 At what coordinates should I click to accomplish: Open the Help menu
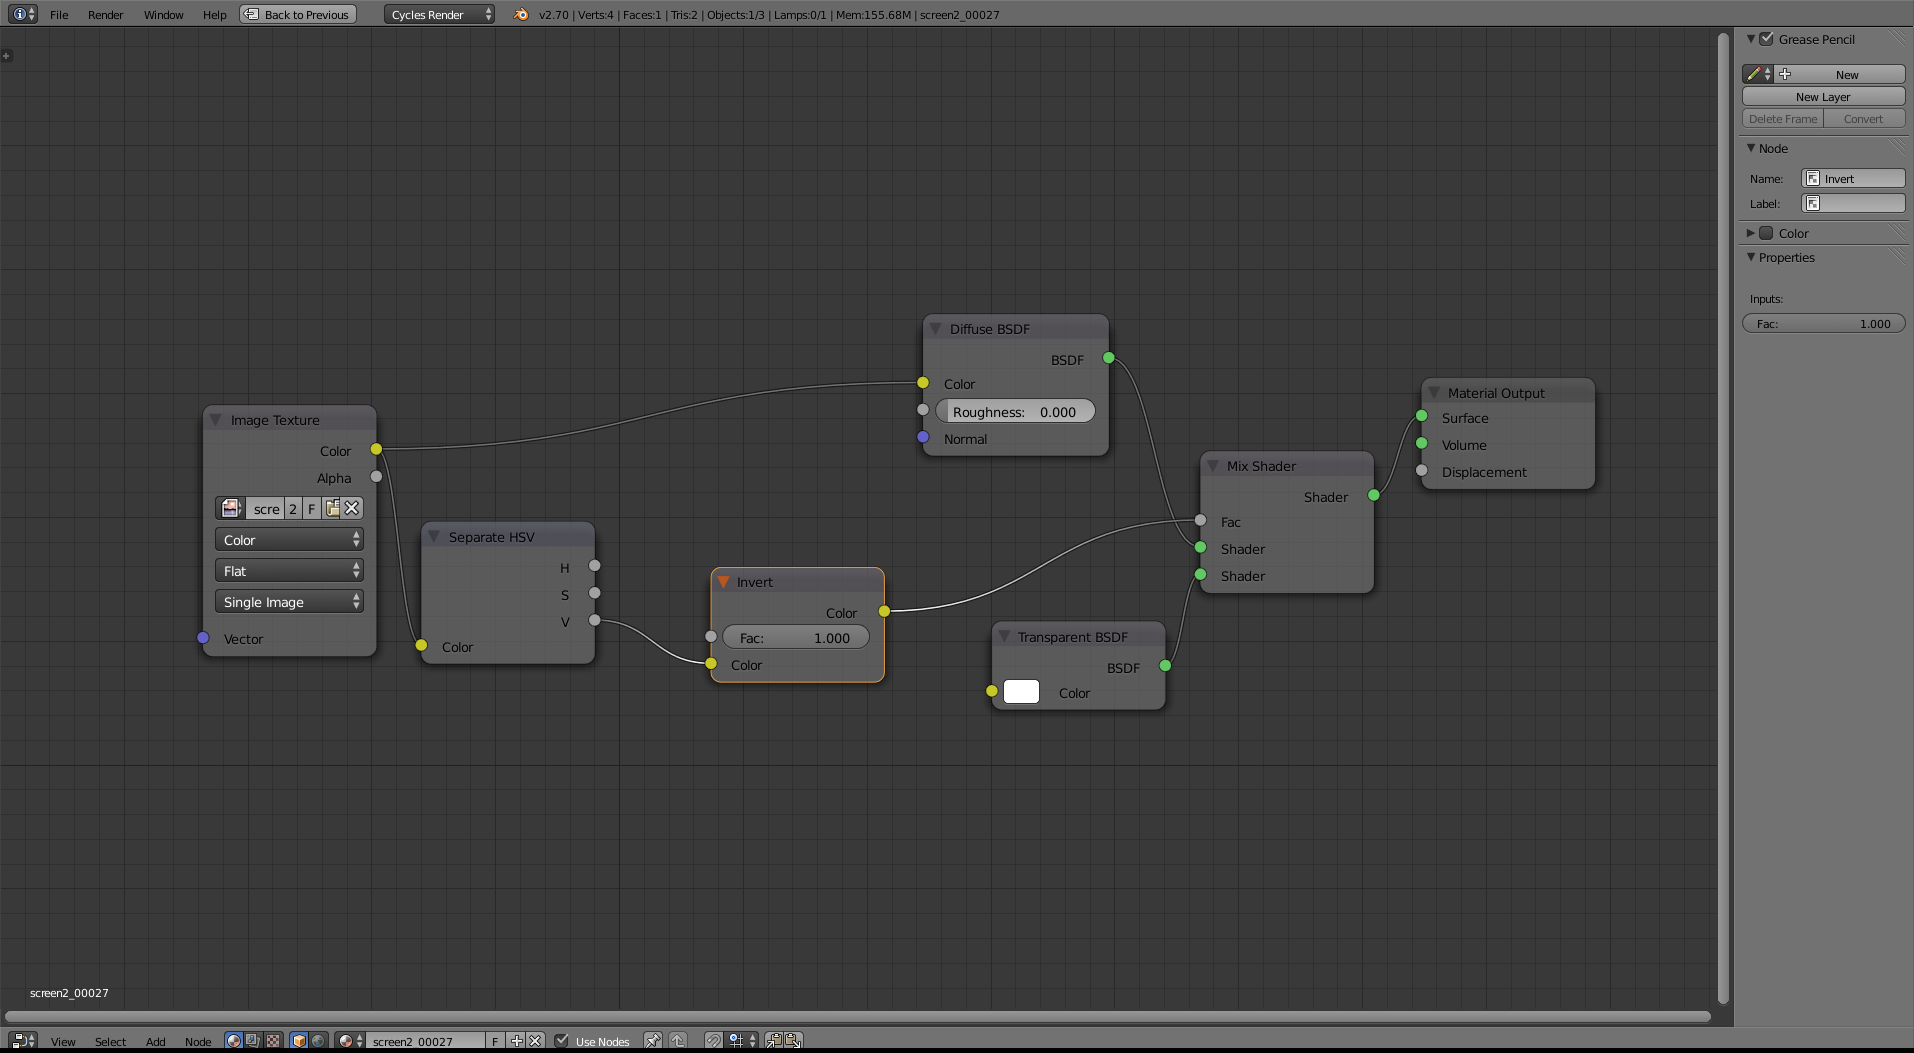[x=214, y=14]
